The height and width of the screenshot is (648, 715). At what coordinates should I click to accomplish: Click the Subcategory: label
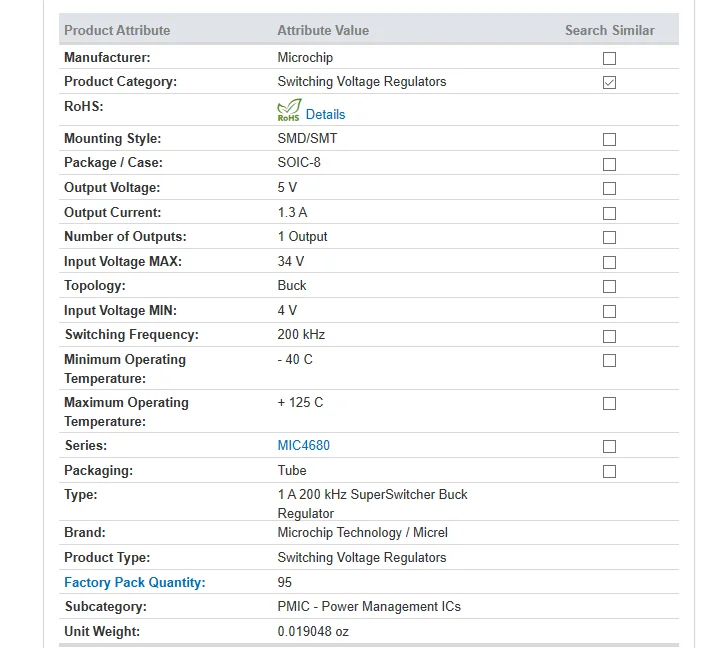point(106,607)
